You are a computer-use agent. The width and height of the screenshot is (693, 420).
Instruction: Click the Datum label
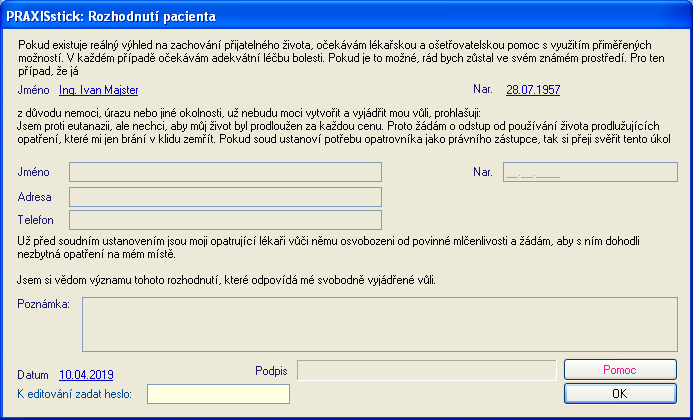point(33,374)
